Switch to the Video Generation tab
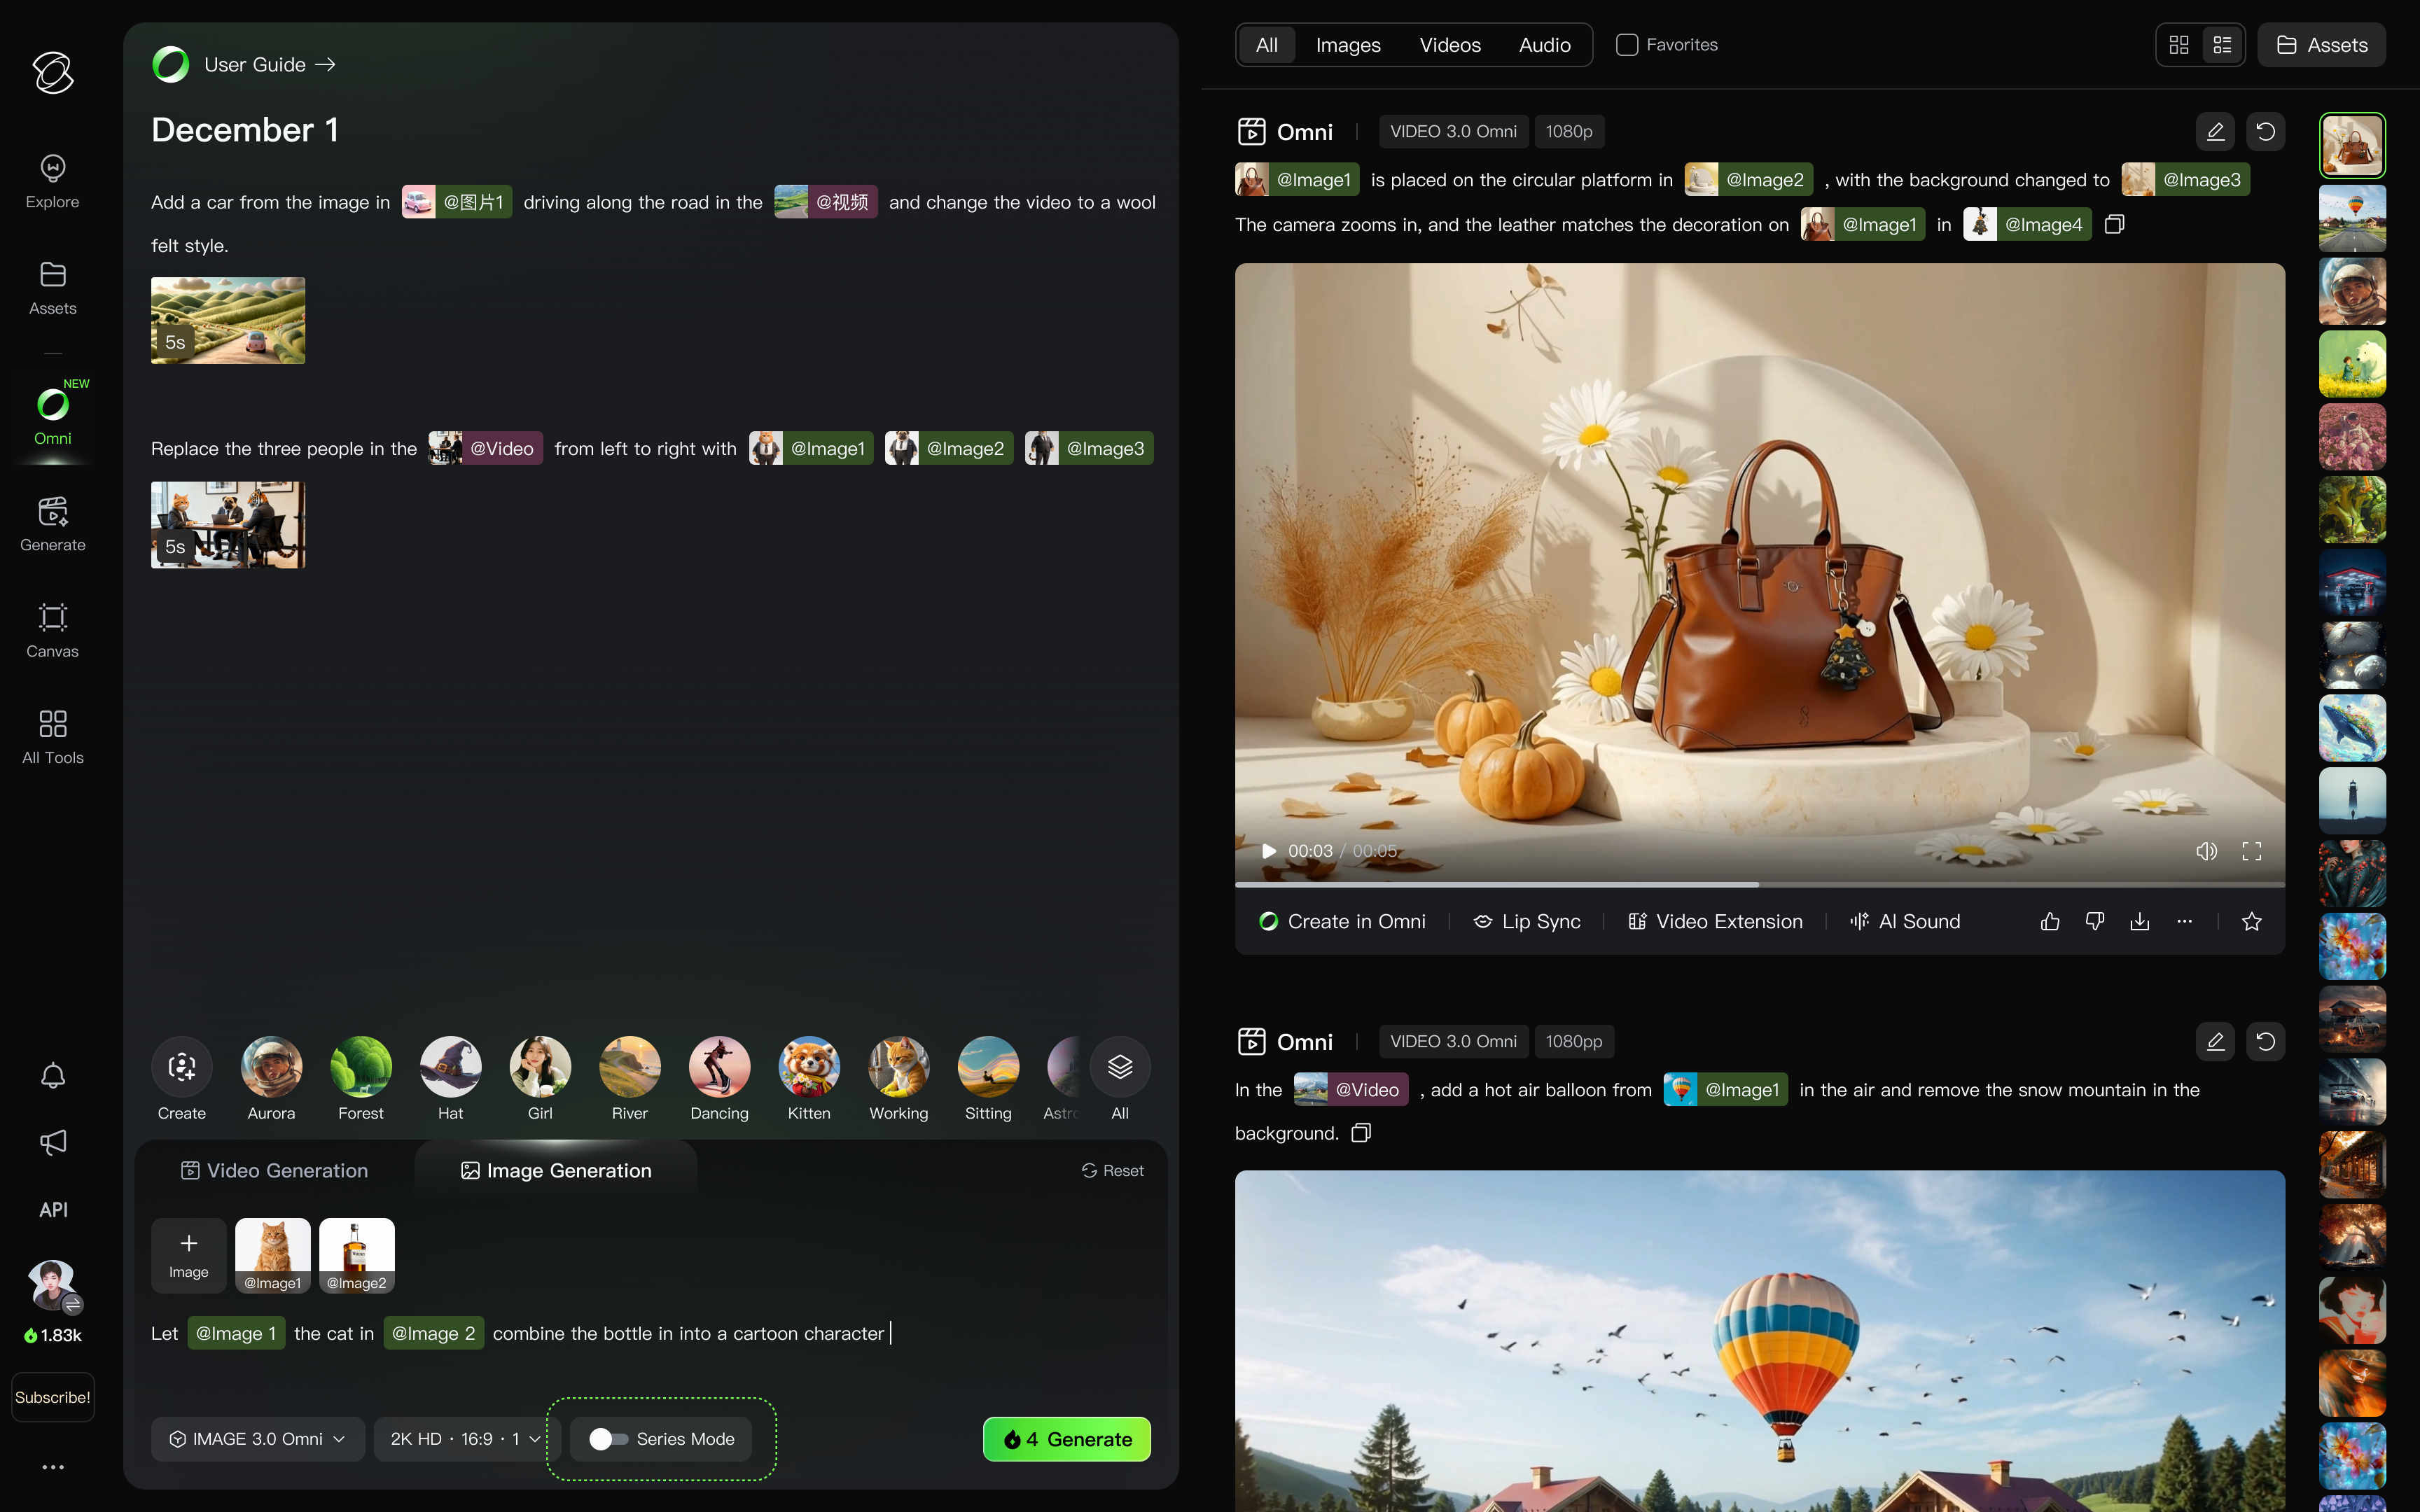The height and width of the screenshot is (1512, 2420). [274, 1170]
